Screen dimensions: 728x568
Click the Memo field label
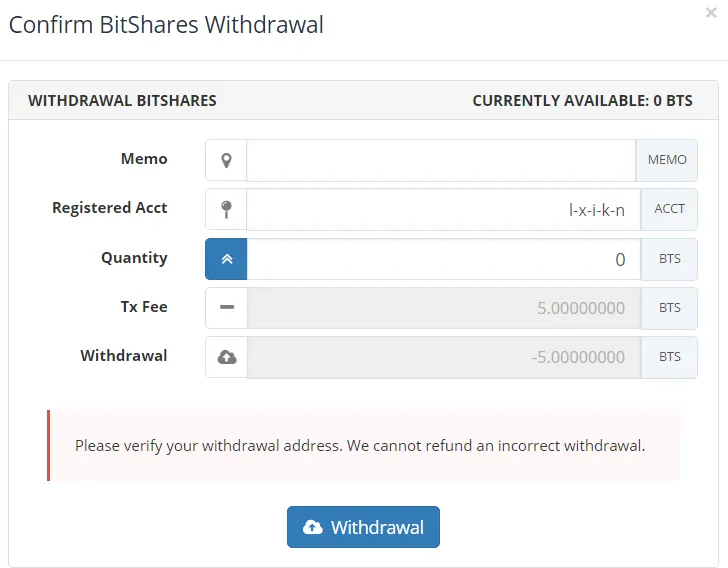[x=144, y=159]
